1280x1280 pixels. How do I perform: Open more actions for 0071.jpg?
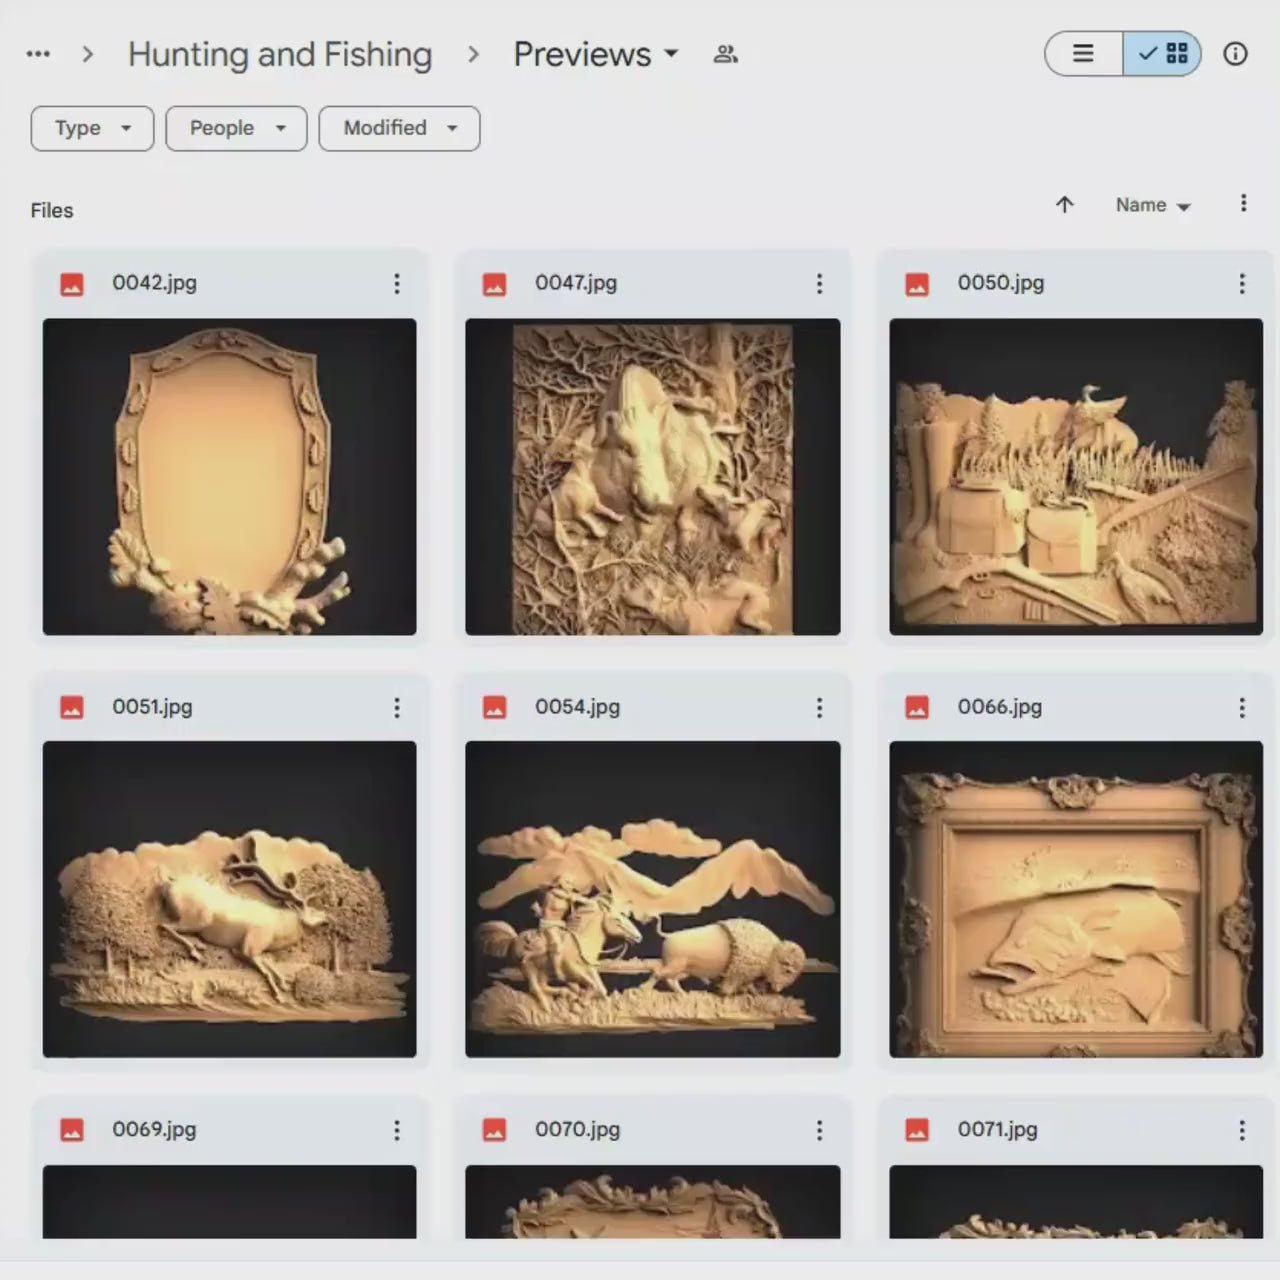[x=1242, y=1131]
